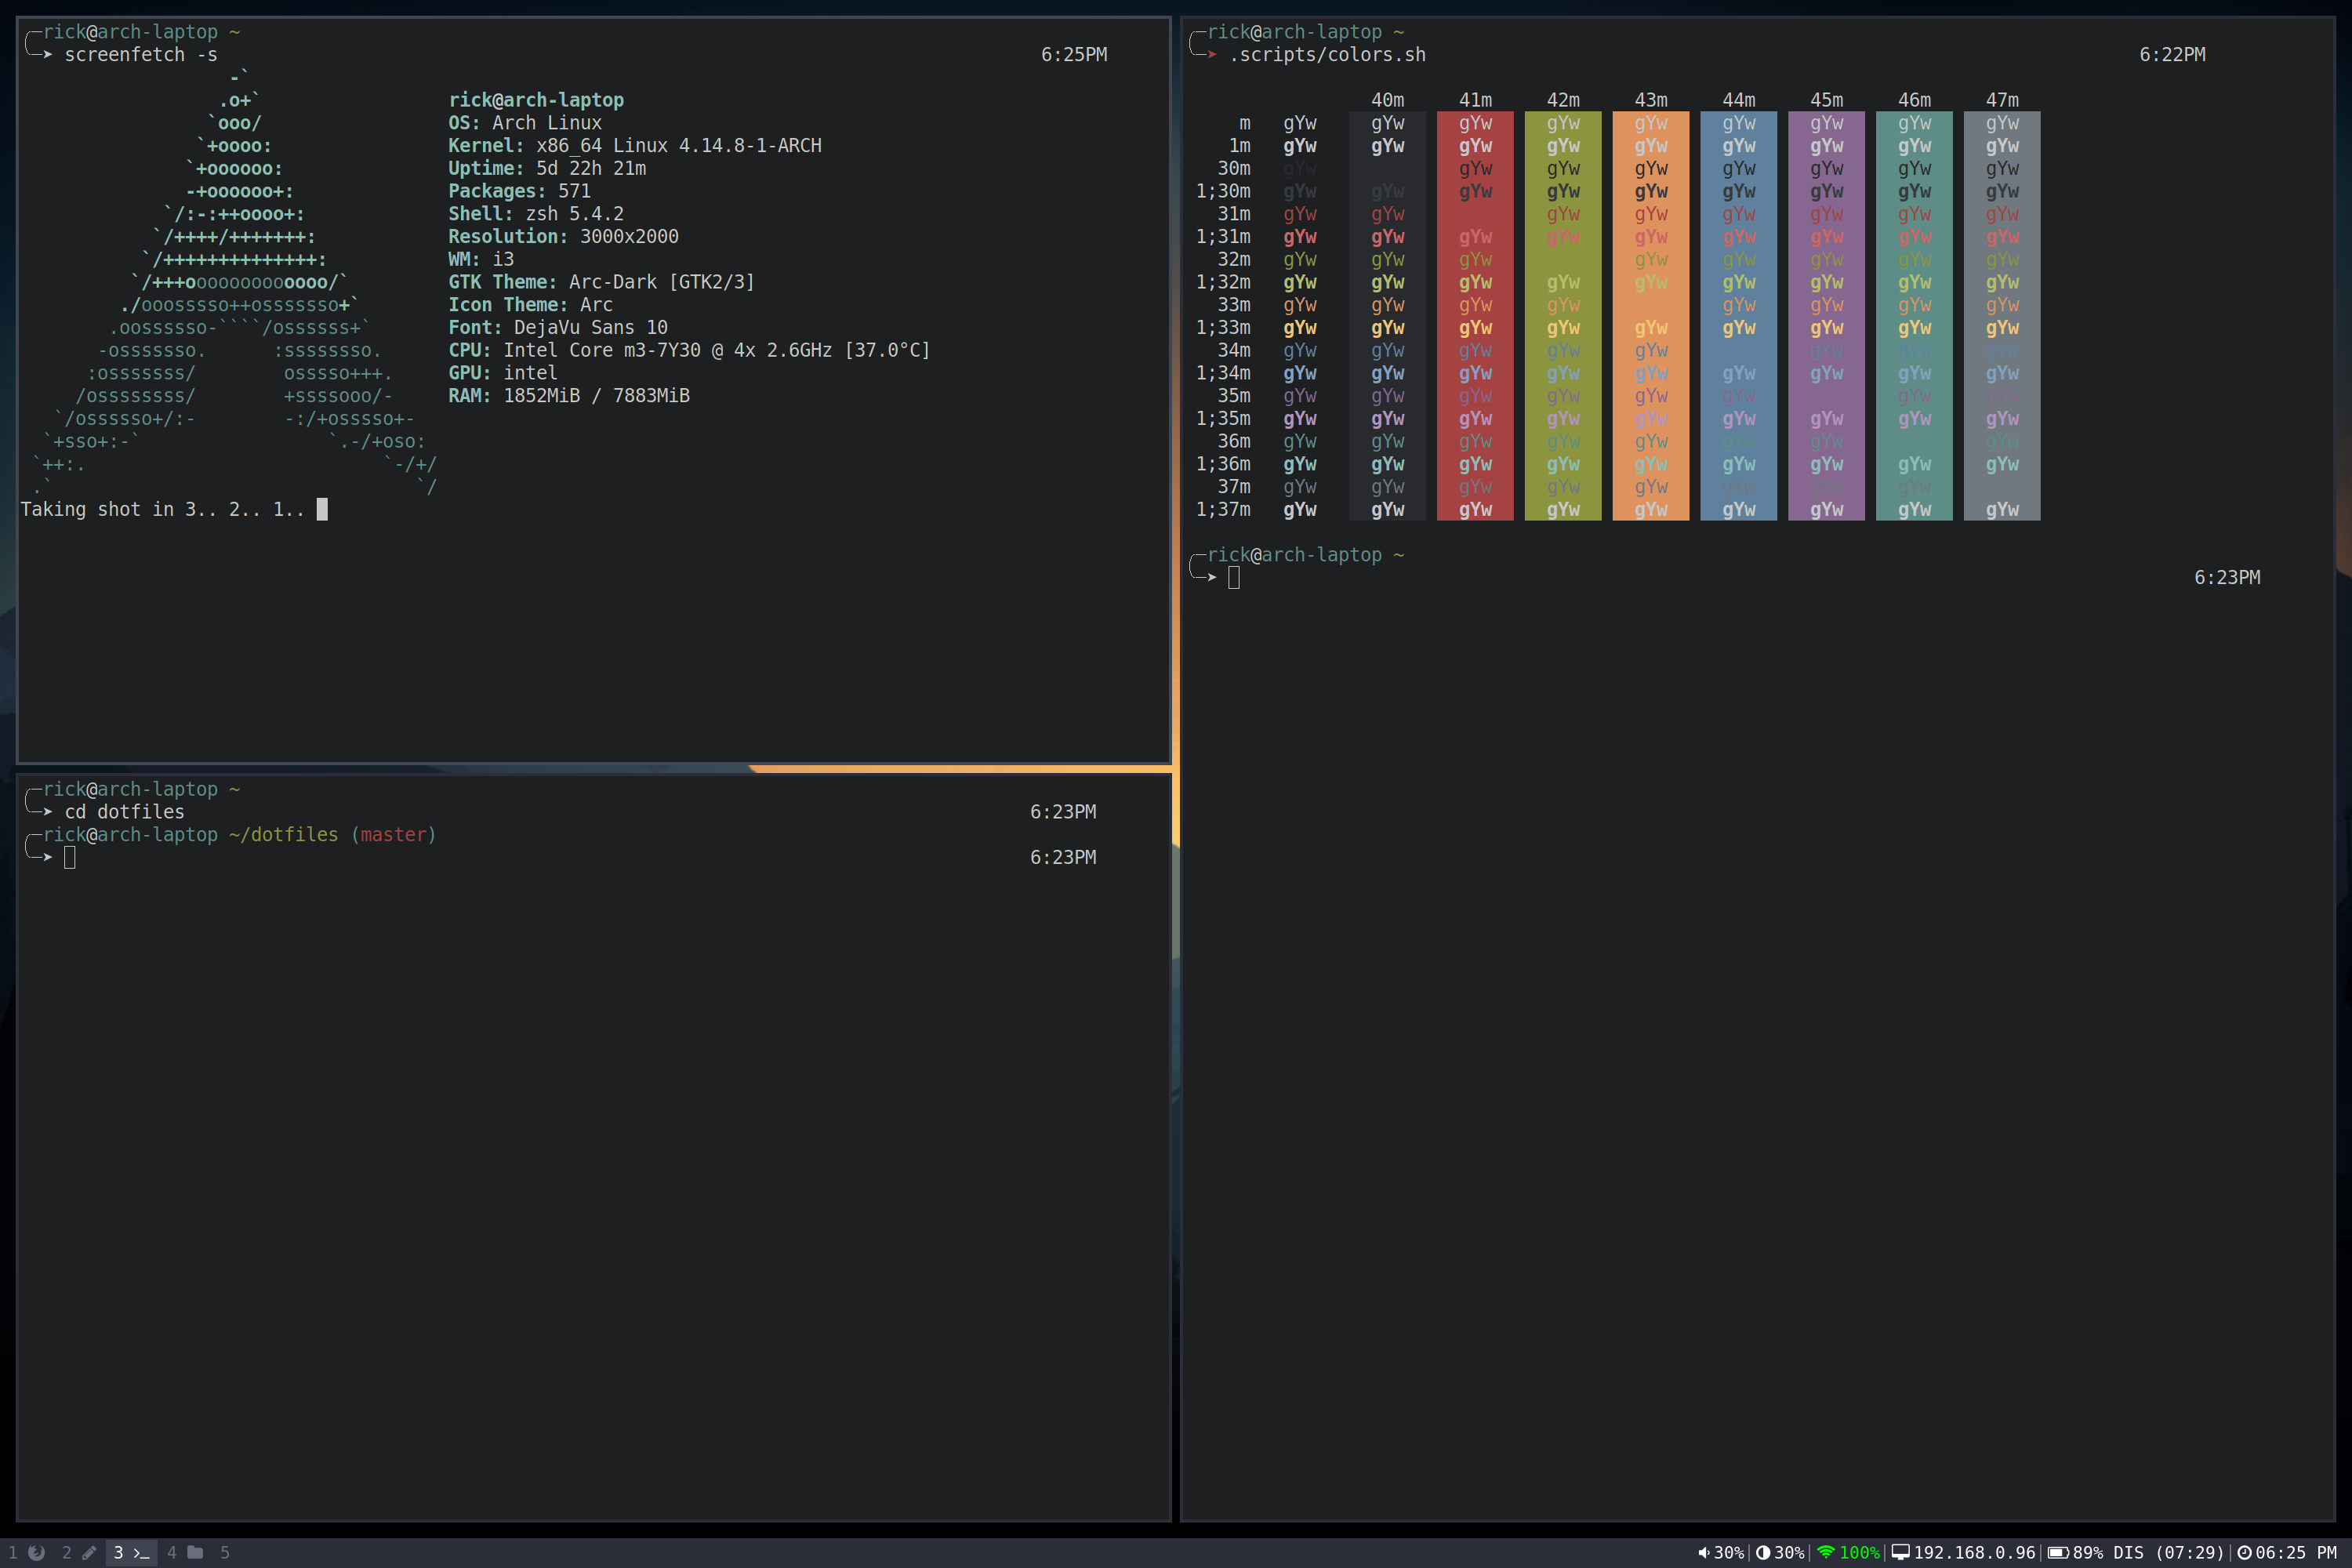Screen dimensions: 2352x1568
Task: Click the speaker volume icon in the status bar
Action: tap(1703, 1553)
